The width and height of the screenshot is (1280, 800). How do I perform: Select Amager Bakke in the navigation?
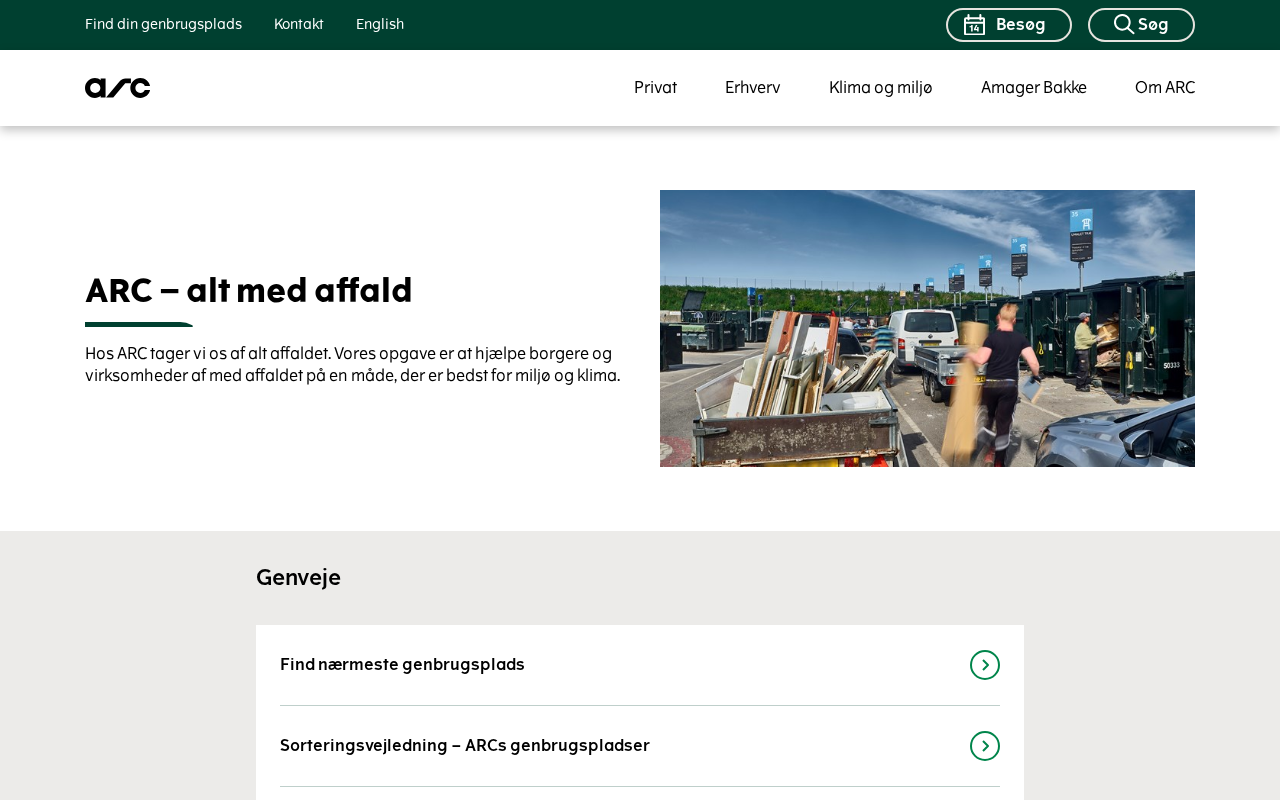[x=1033, y=88]
